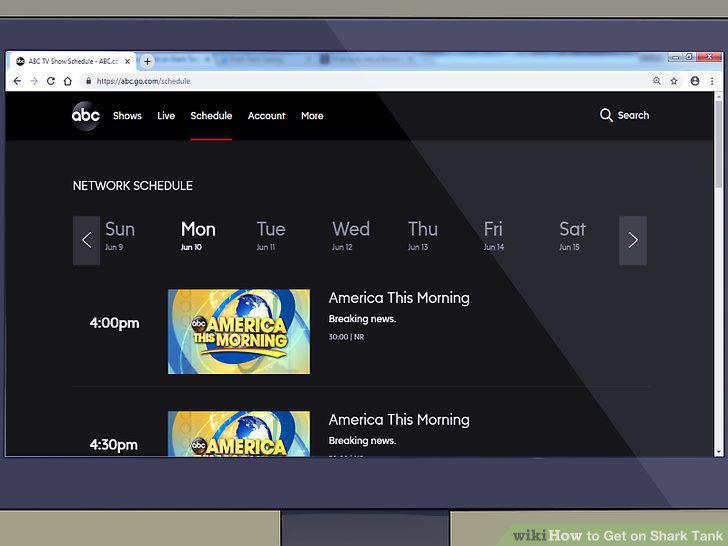The height and width of the screenshot is (546, 728).
Task: Click the browser back arrow
Action: tap(17, 81)
